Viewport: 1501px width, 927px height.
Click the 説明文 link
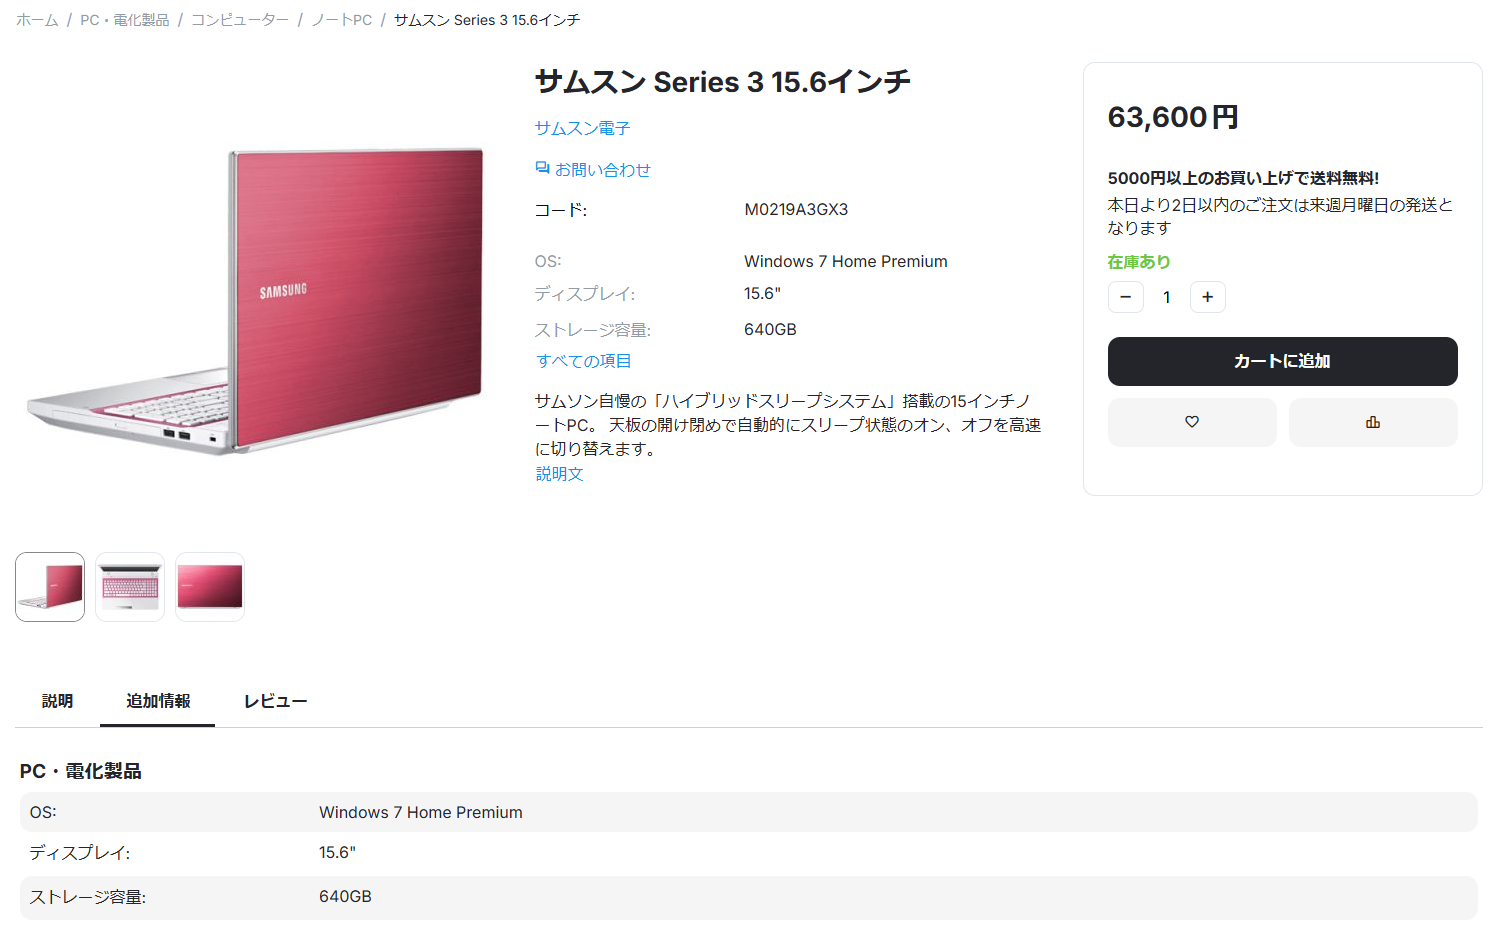[x=559, y=474]
